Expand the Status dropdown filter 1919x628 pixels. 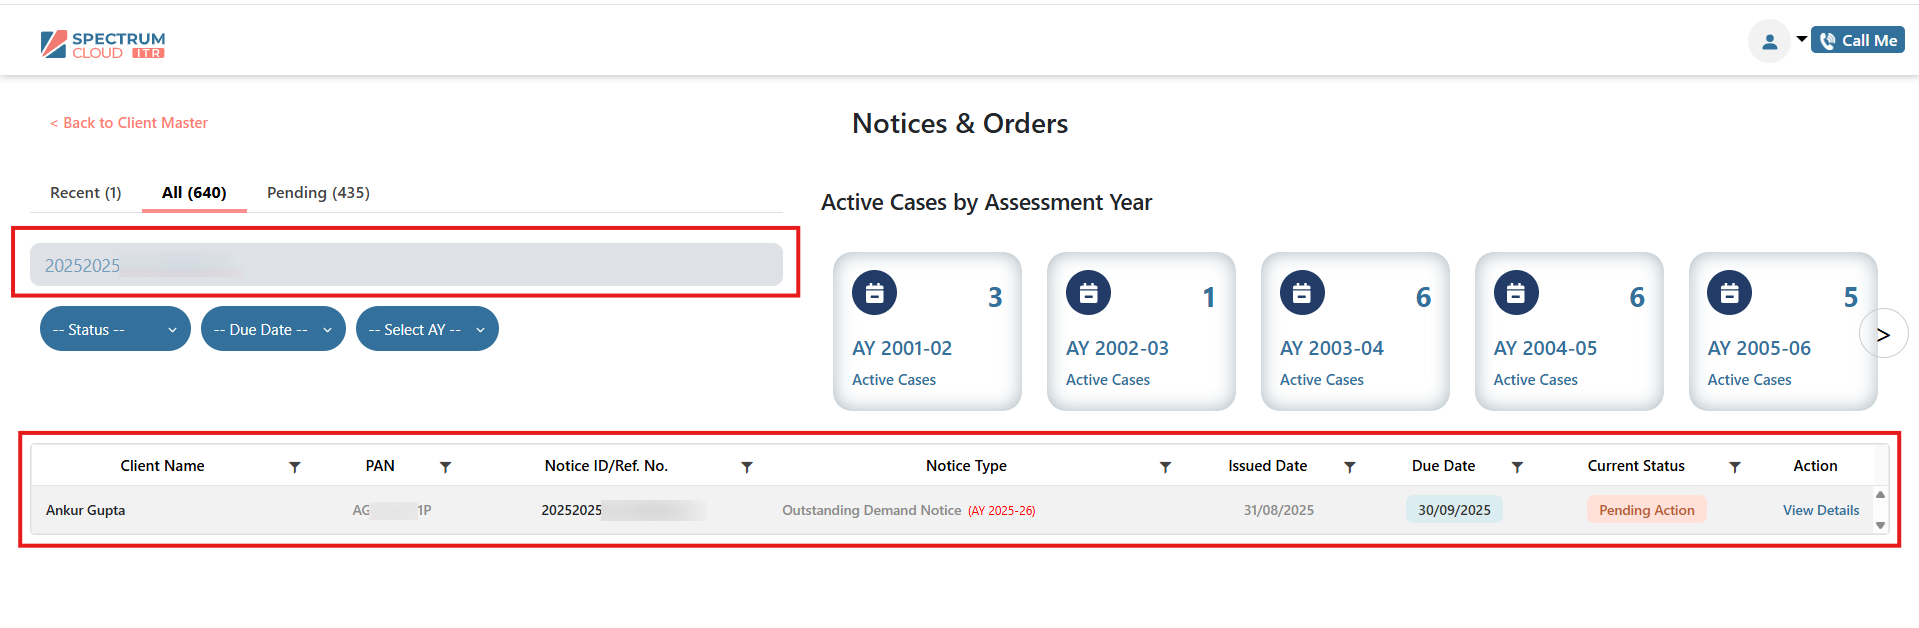point(115,329)
